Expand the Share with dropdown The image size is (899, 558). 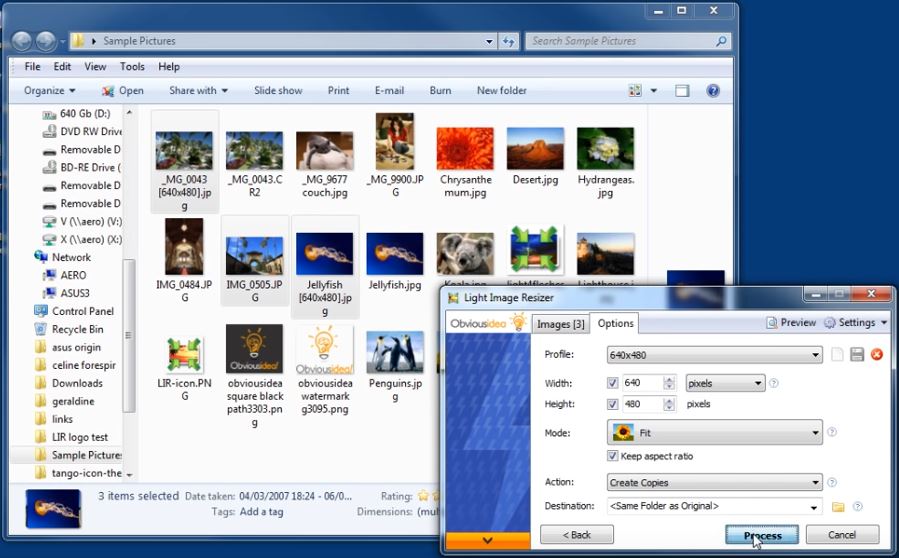click(x=198, y=91)
